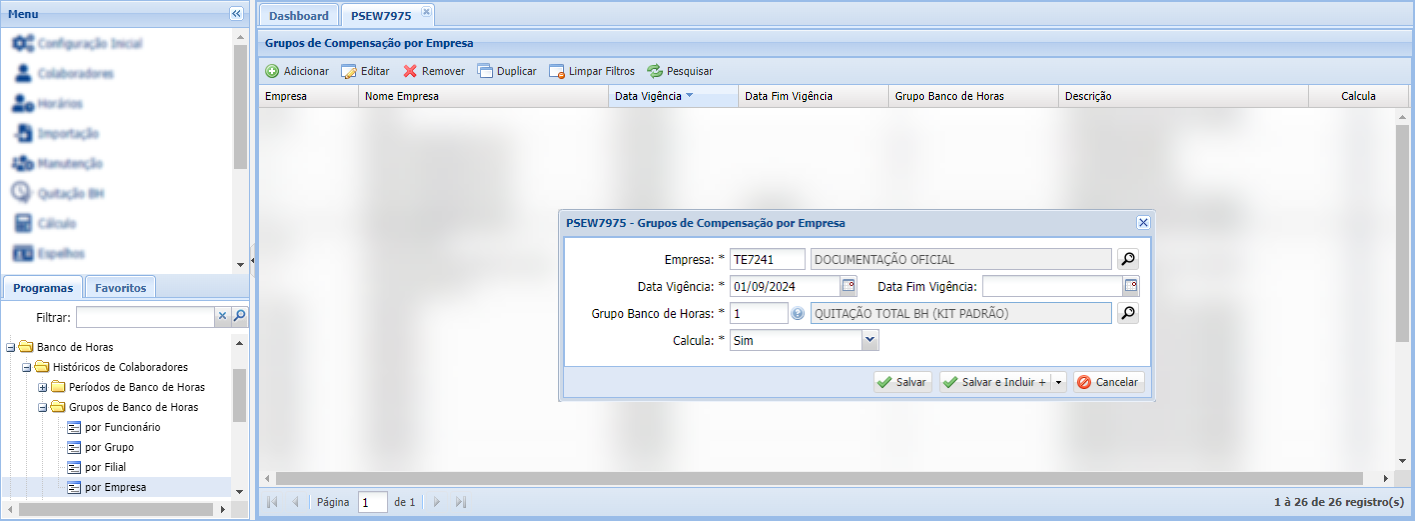The width and height of the screenshot is (1415, 521).
Task: Click the Salvar button
Action: coord(902,382)
